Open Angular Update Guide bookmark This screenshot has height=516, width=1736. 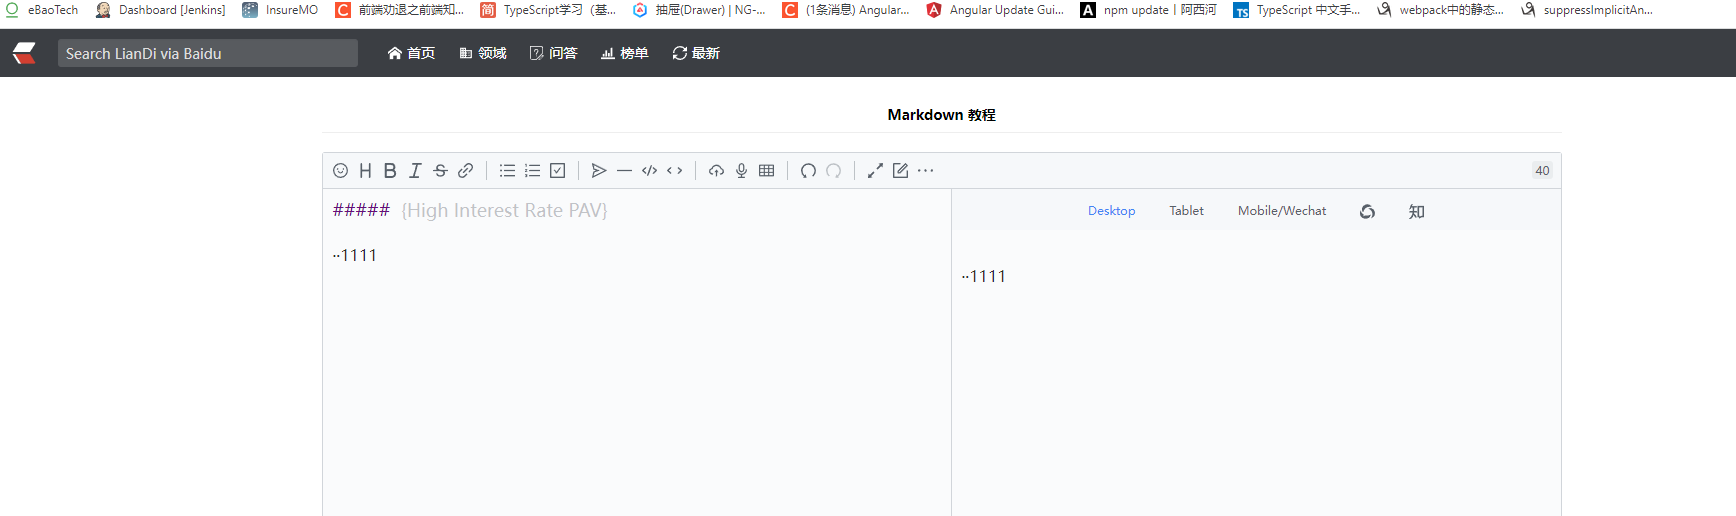coord(995,10)
